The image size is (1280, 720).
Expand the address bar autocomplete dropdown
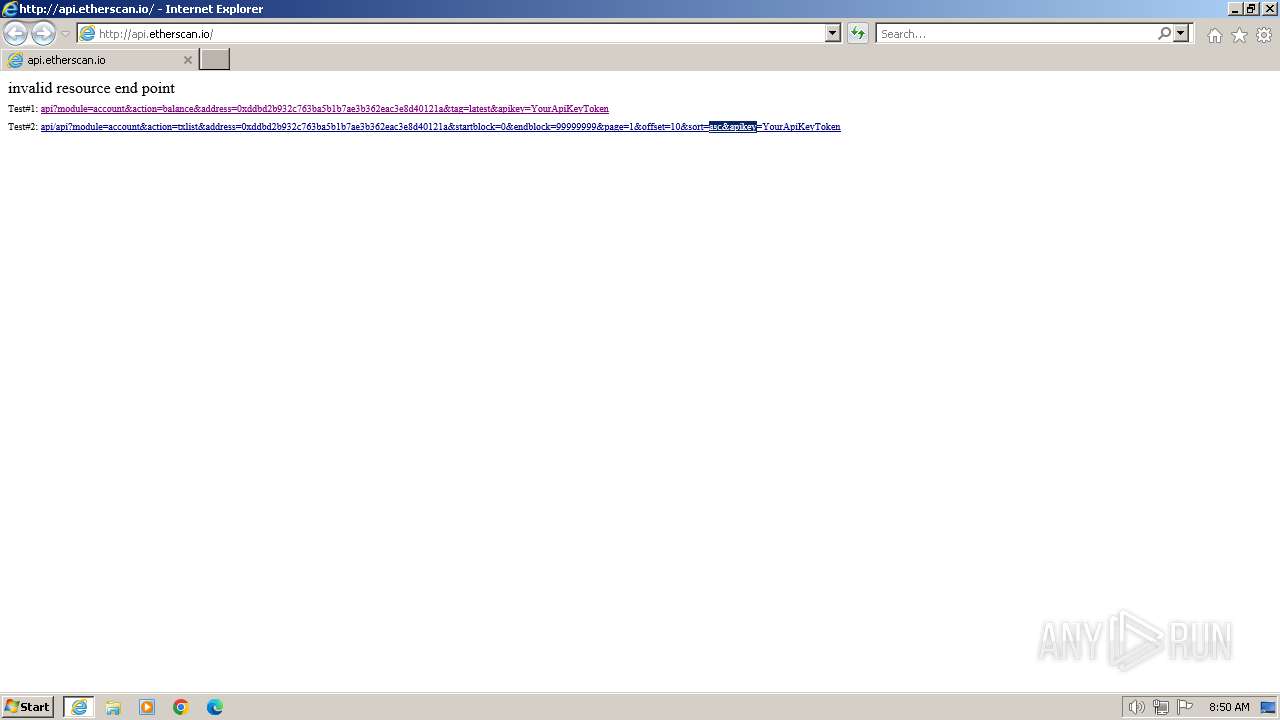(832, 33)
